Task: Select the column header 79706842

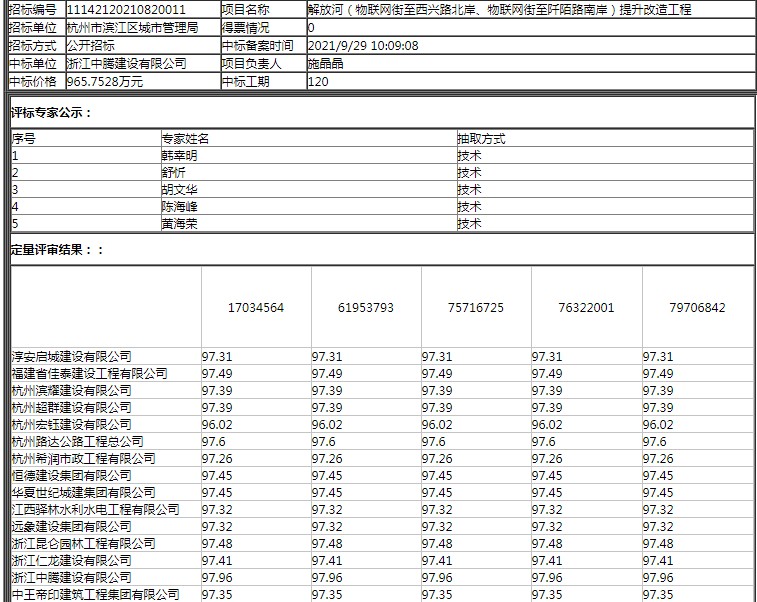Action: [697, 308]
